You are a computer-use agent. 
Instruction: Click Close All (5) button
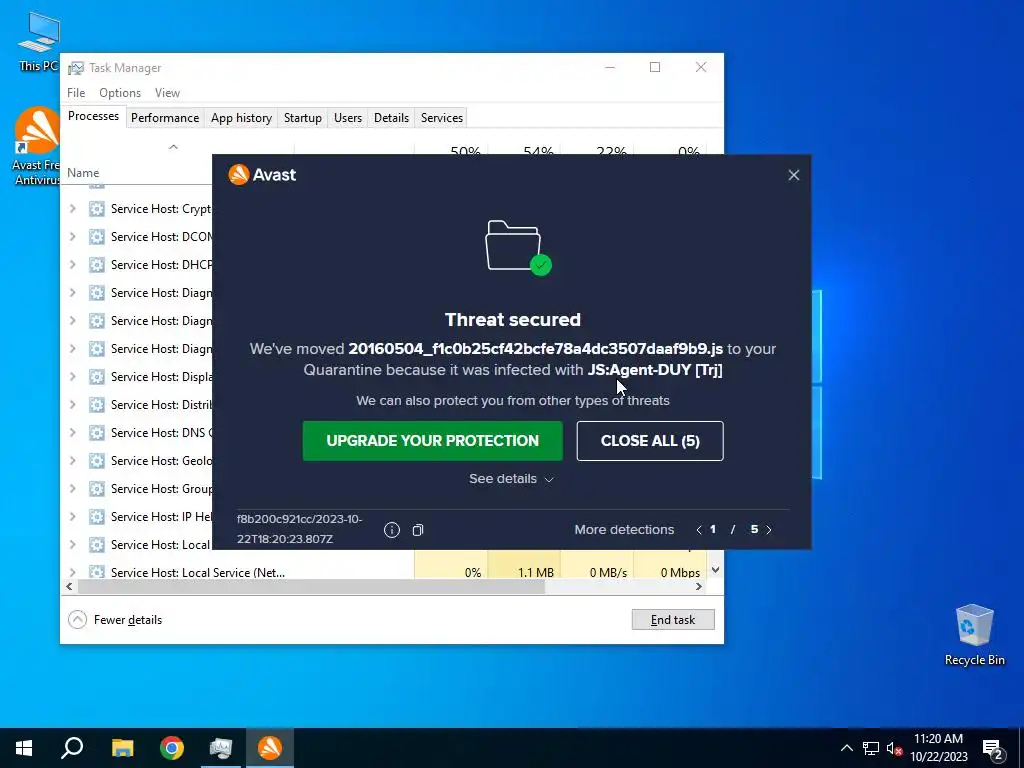[x=650, y=441]
